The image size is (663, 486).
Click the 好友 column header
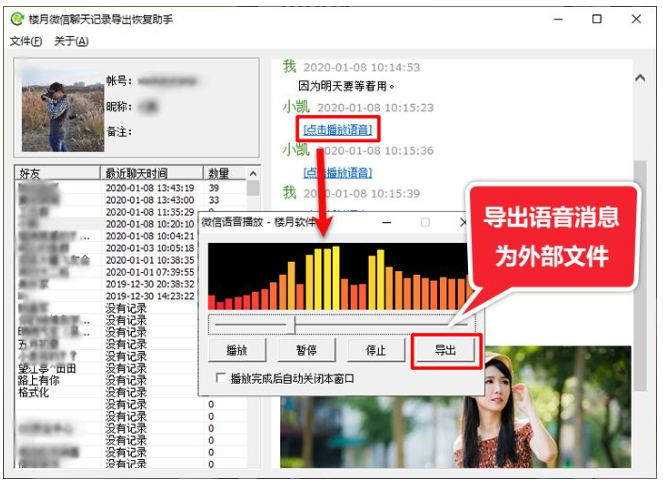58,173
